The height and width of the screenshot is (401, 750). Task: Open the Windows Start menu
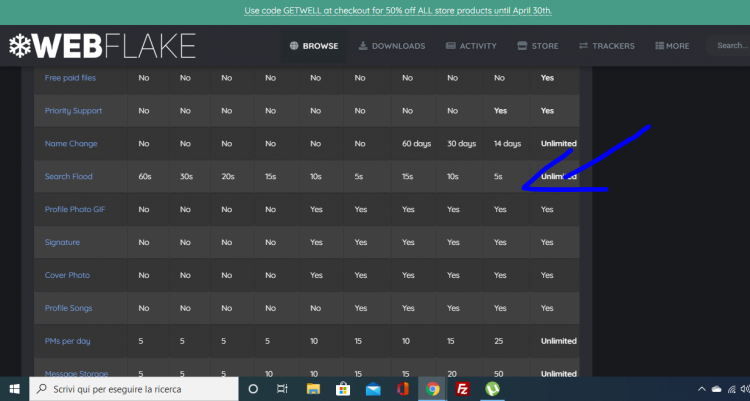click(14, 388)
